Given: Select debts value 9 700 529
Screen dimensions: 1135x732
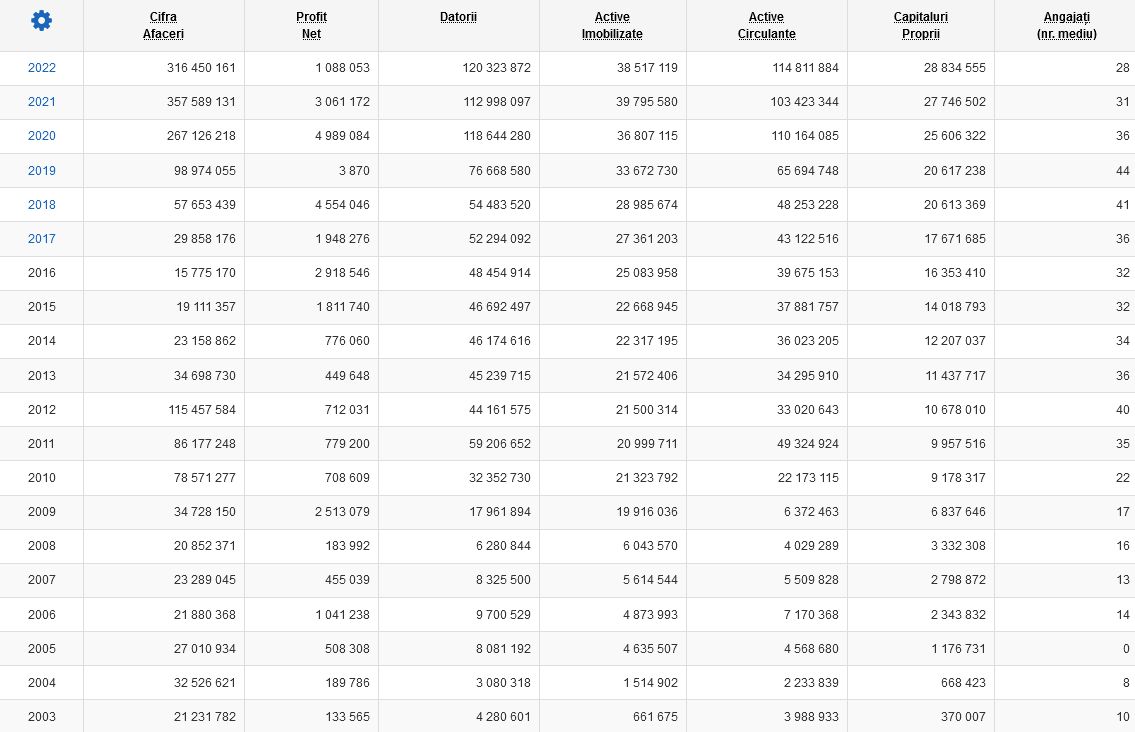Looking at the screenshot, I should (x=503, y=615).
